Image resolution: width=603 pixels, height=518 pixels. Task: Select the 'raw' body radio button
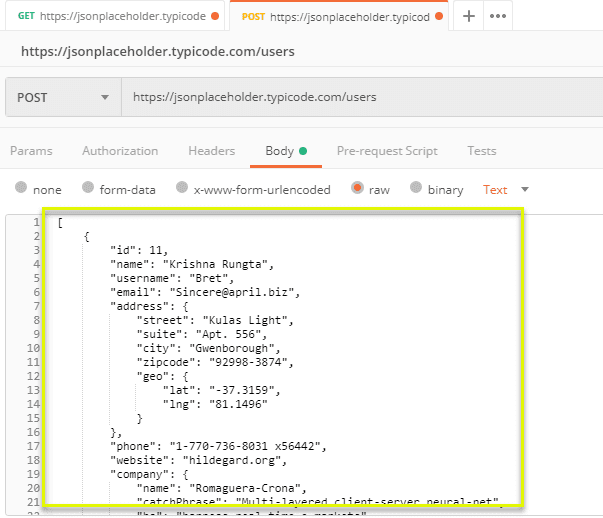pyautogui.click(x=357, y=189)
